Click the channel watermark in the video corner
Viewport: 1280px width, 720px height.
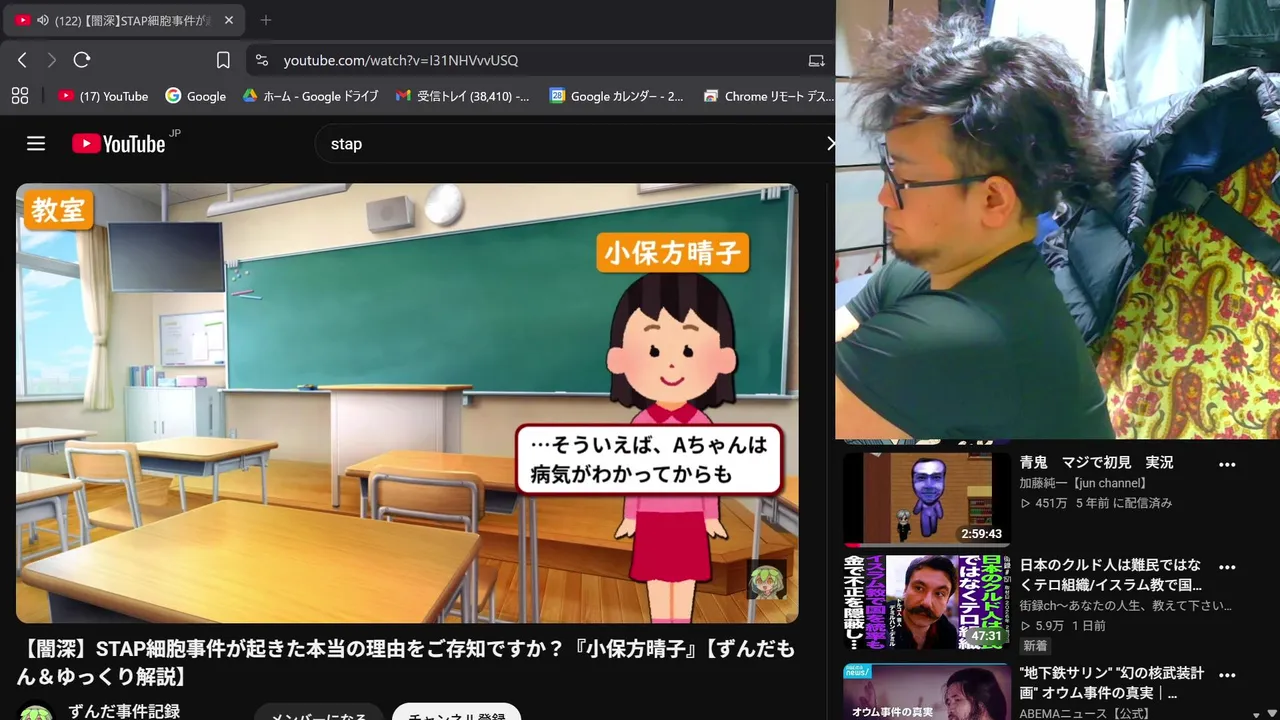767,579
